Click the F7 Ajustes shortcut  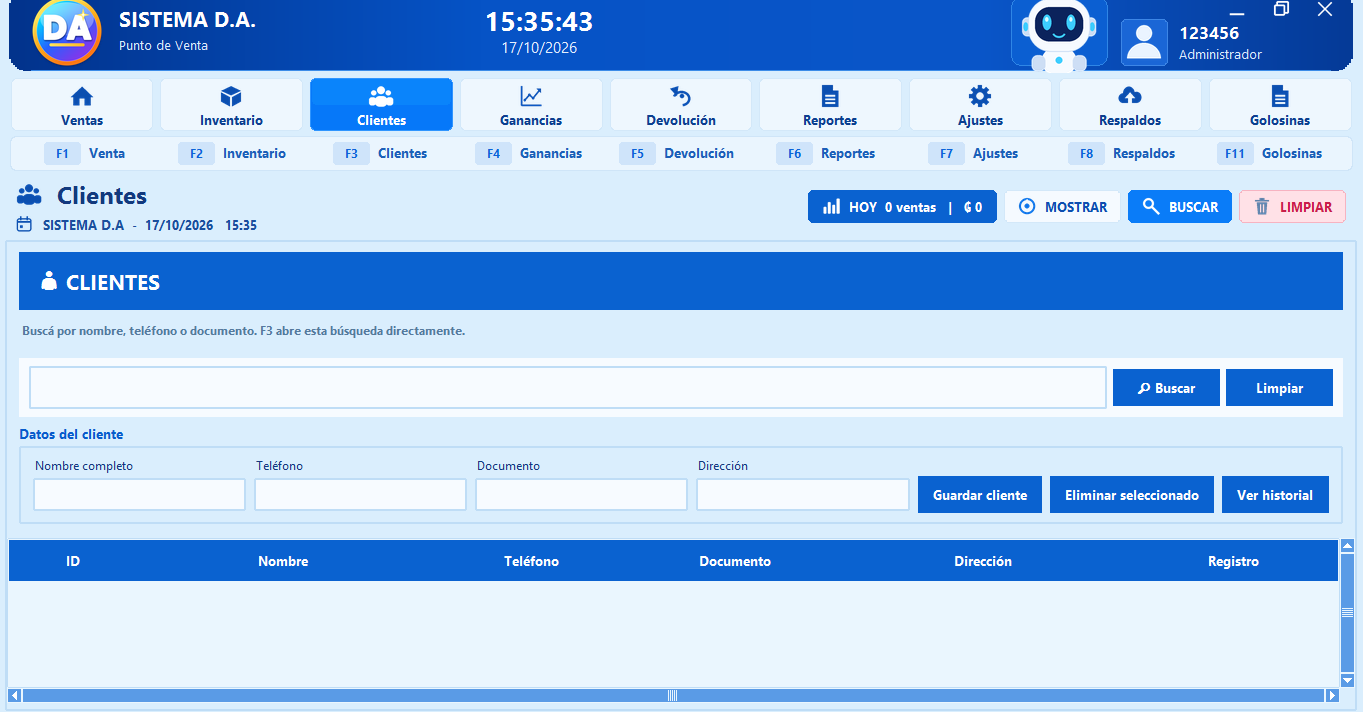[x=974, y=154]
